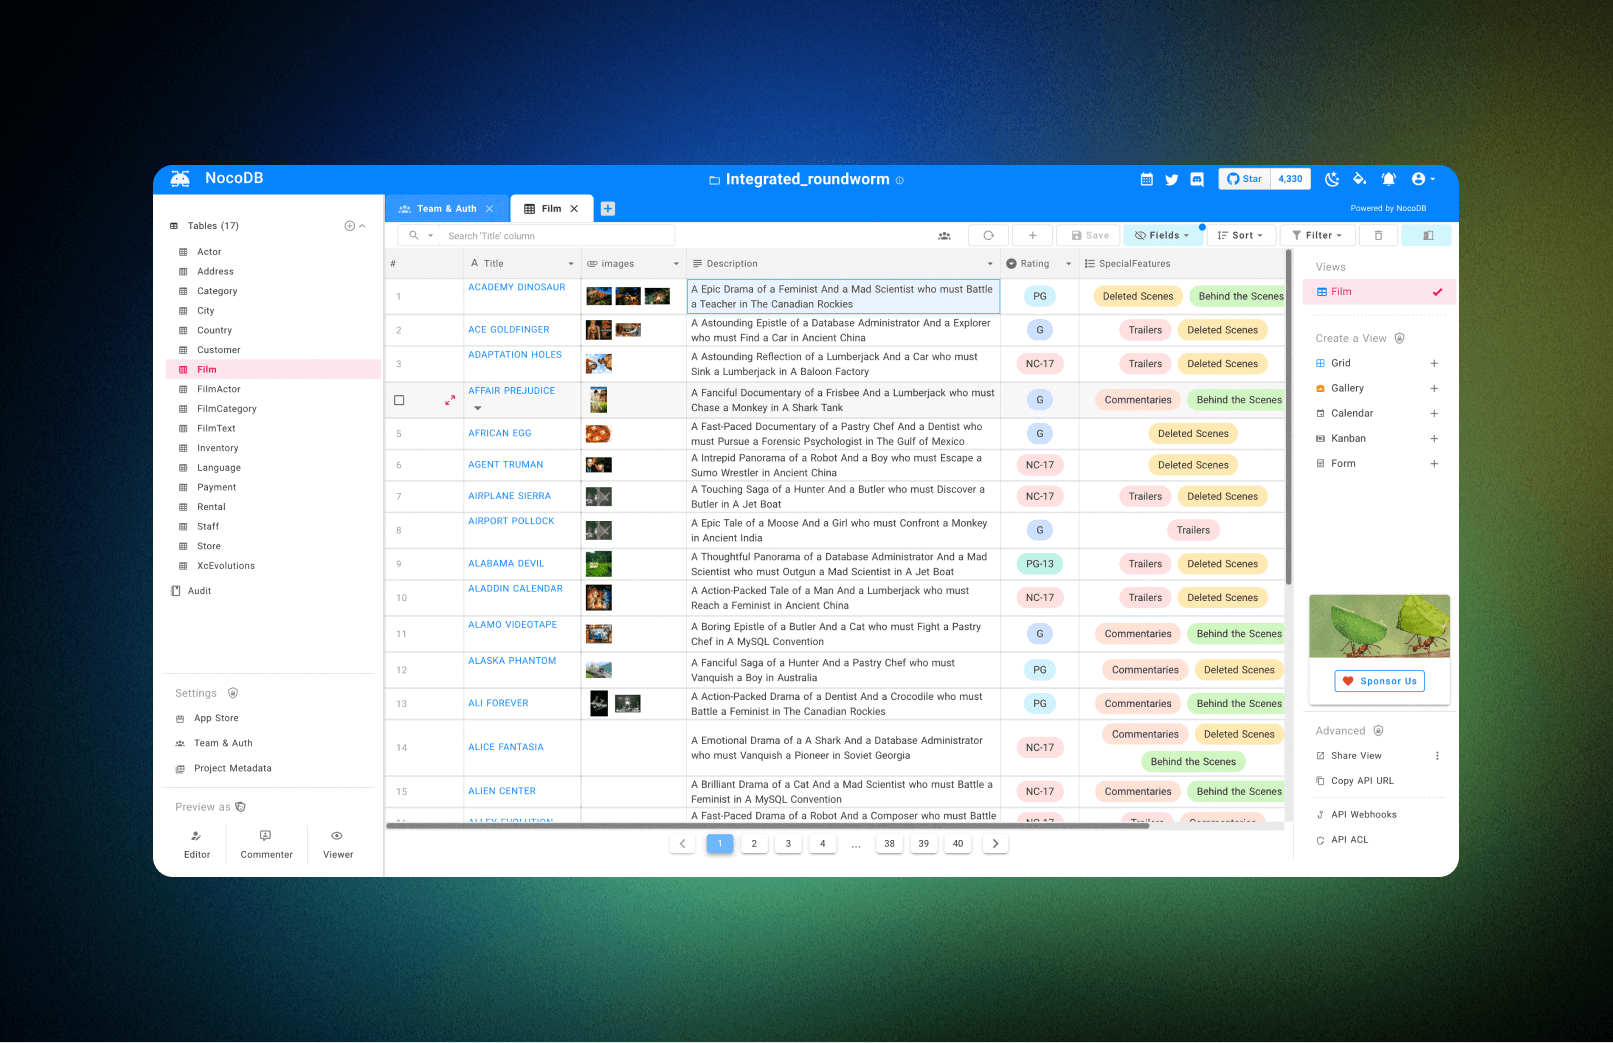Create a new Kanban view

1434,438
